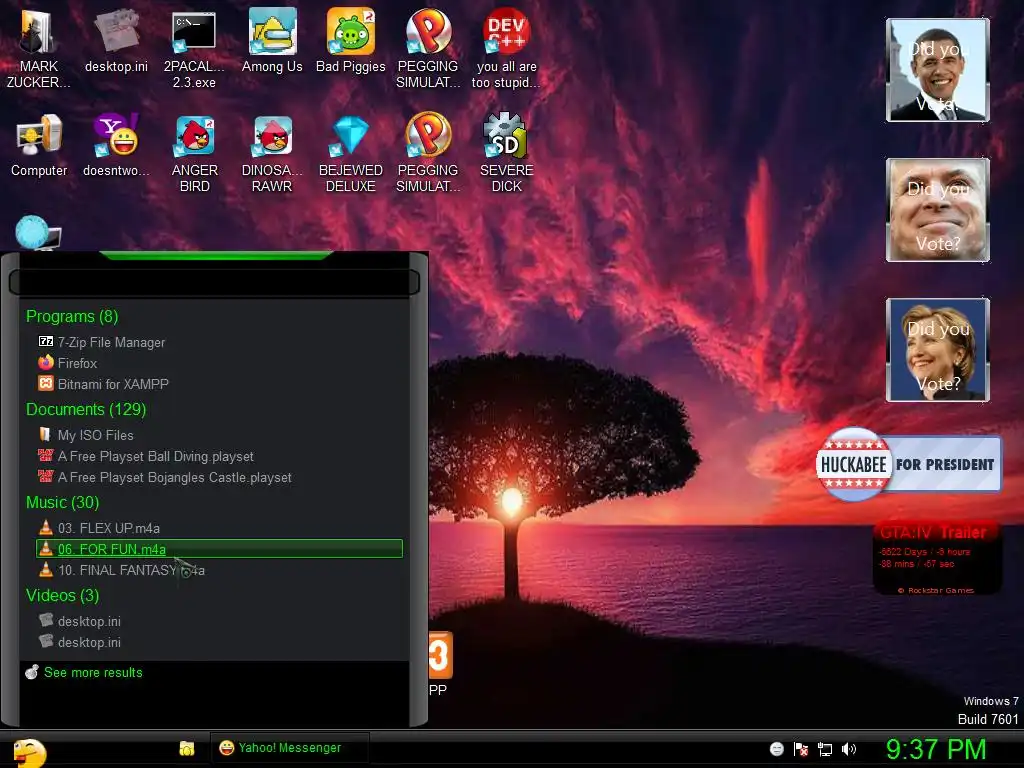1024x768 pixels.
Task: Expand the Videos (3) results header
Action: [62, 596]
